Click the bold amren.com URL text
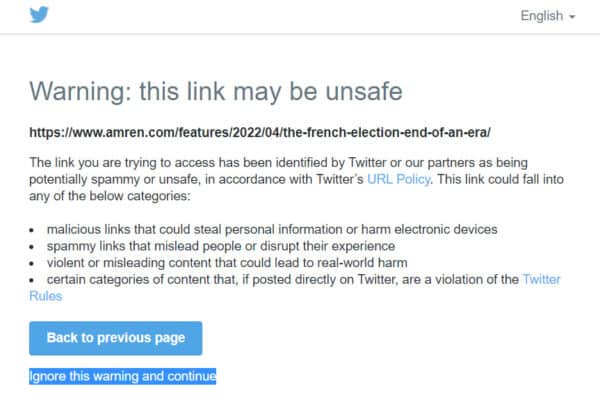600x400 pixels. click(x=260, y=132)
